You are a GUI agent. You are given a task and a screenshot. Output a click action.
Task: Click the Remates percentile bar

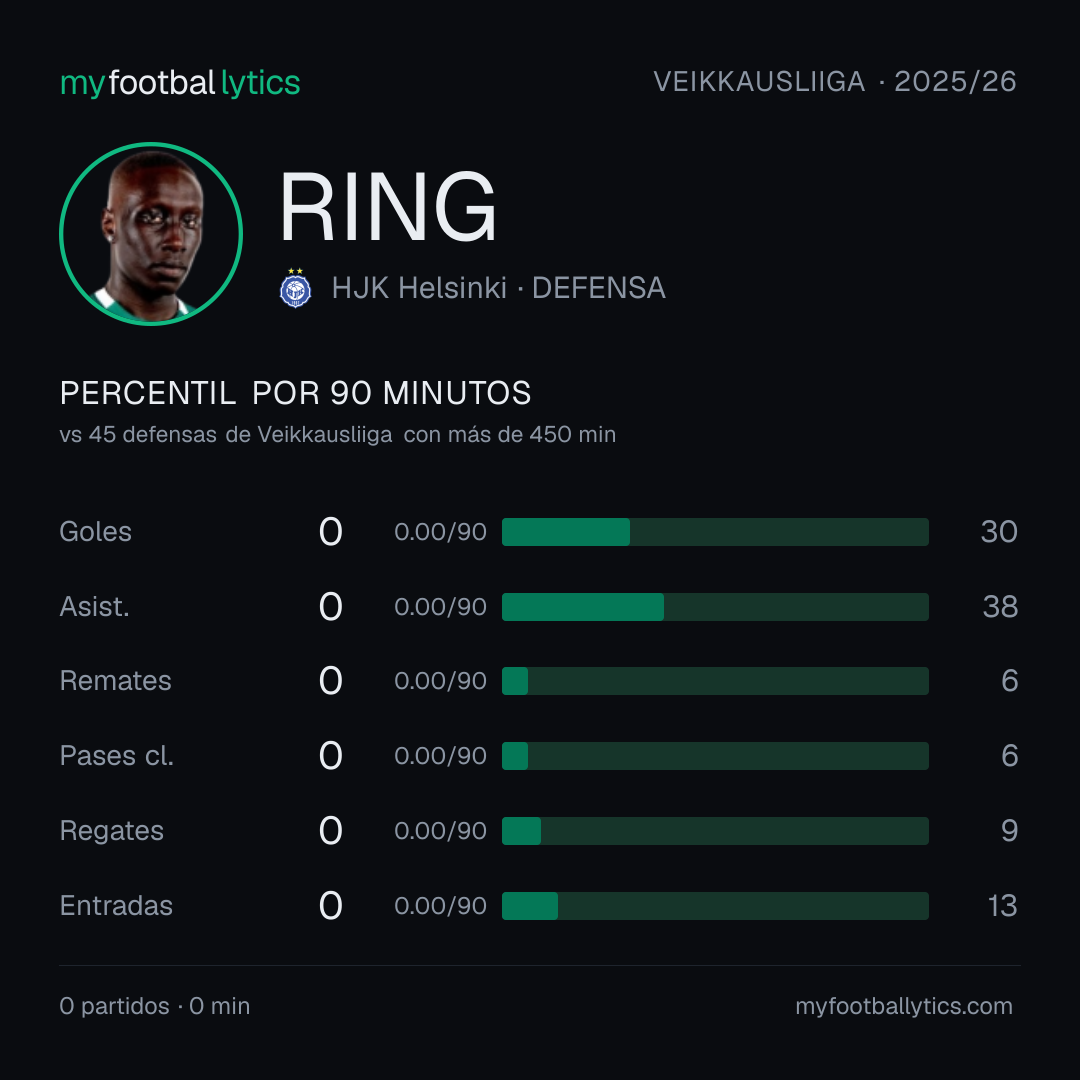[x=715, y=681]
